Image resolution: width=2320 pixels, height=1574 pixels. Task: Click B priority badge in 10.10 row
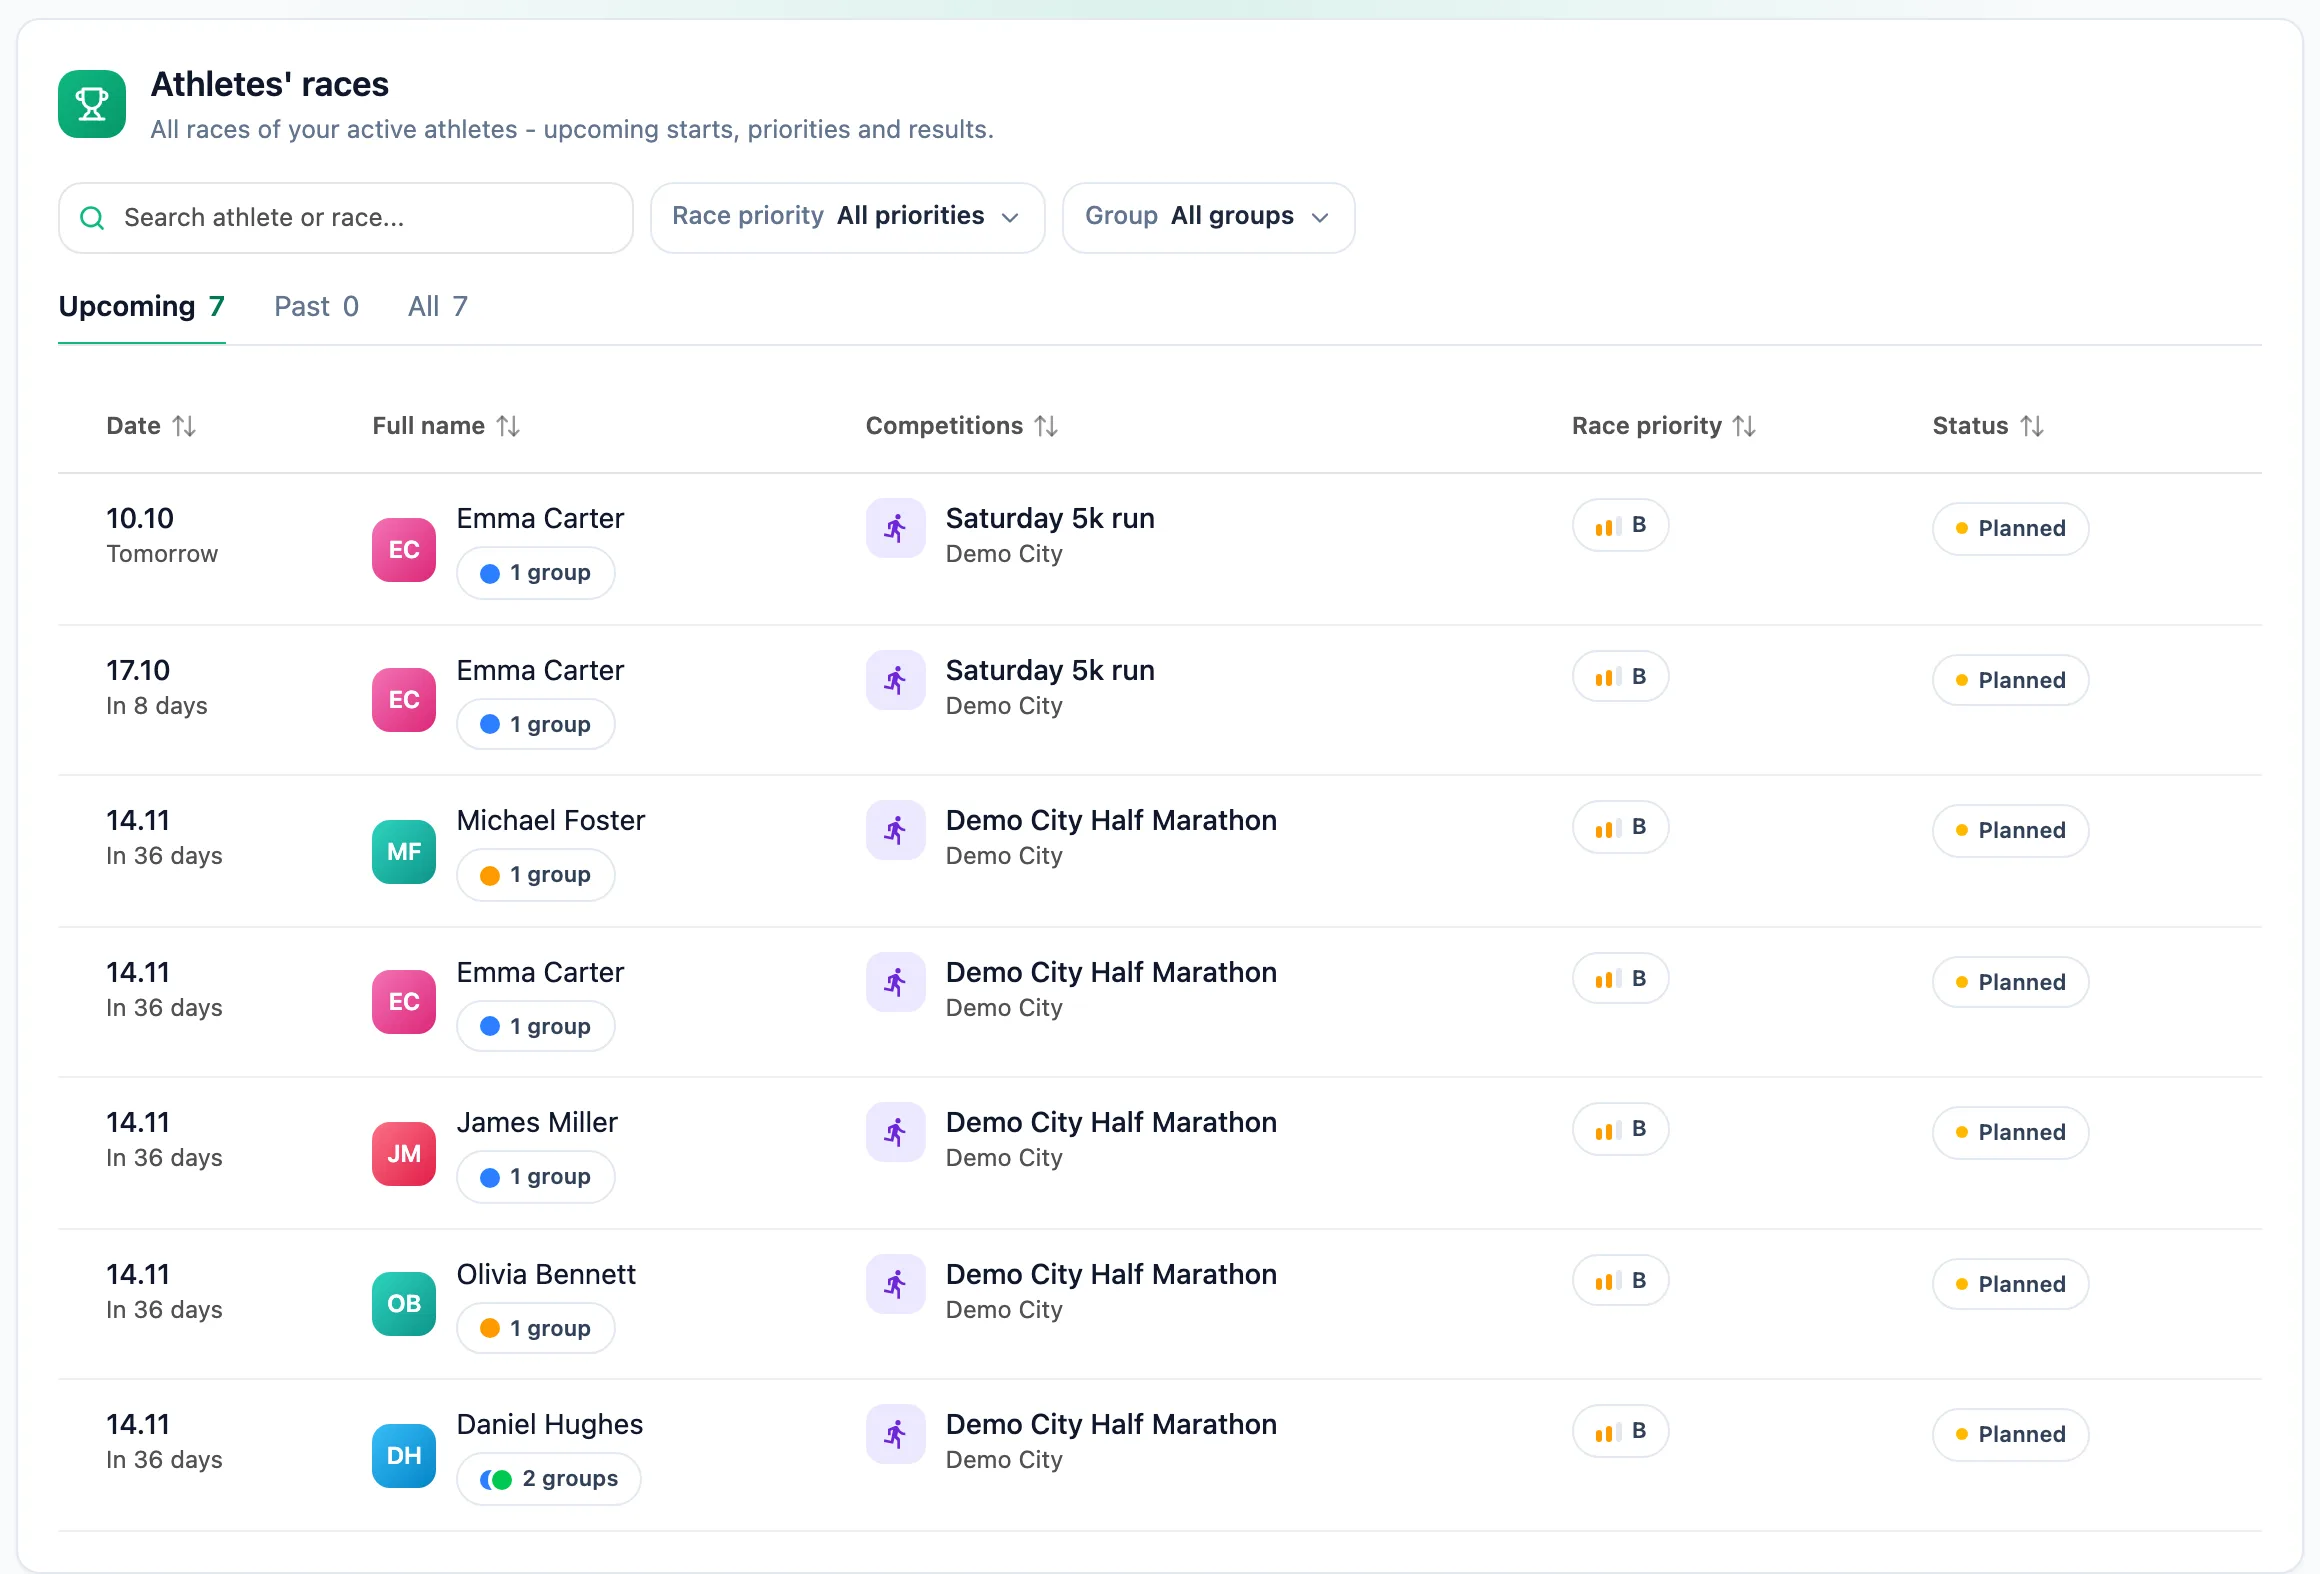pyautogui.click(x=1620, y=525)
